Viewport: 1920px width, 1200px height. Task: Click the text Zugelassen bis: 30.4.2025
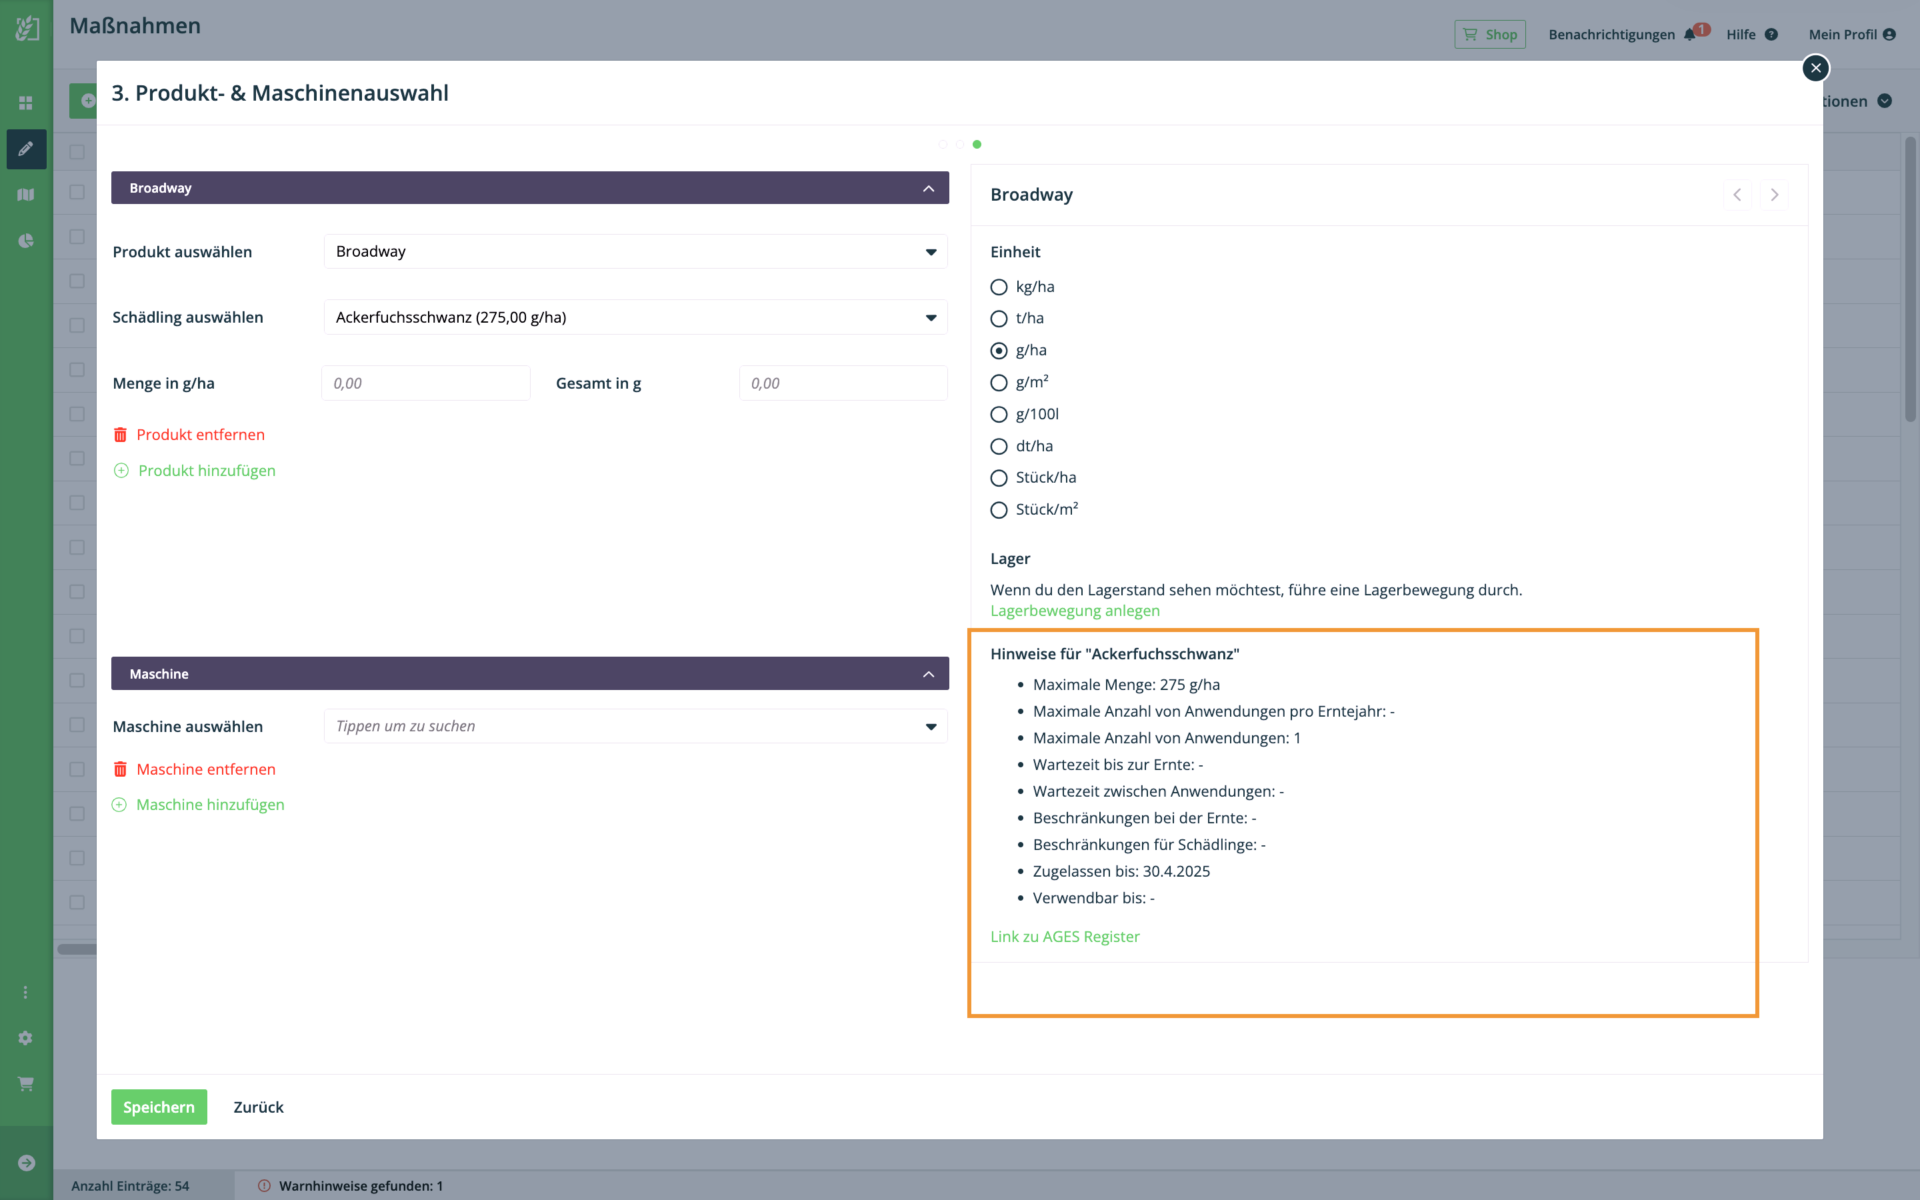pos(1121,872)
